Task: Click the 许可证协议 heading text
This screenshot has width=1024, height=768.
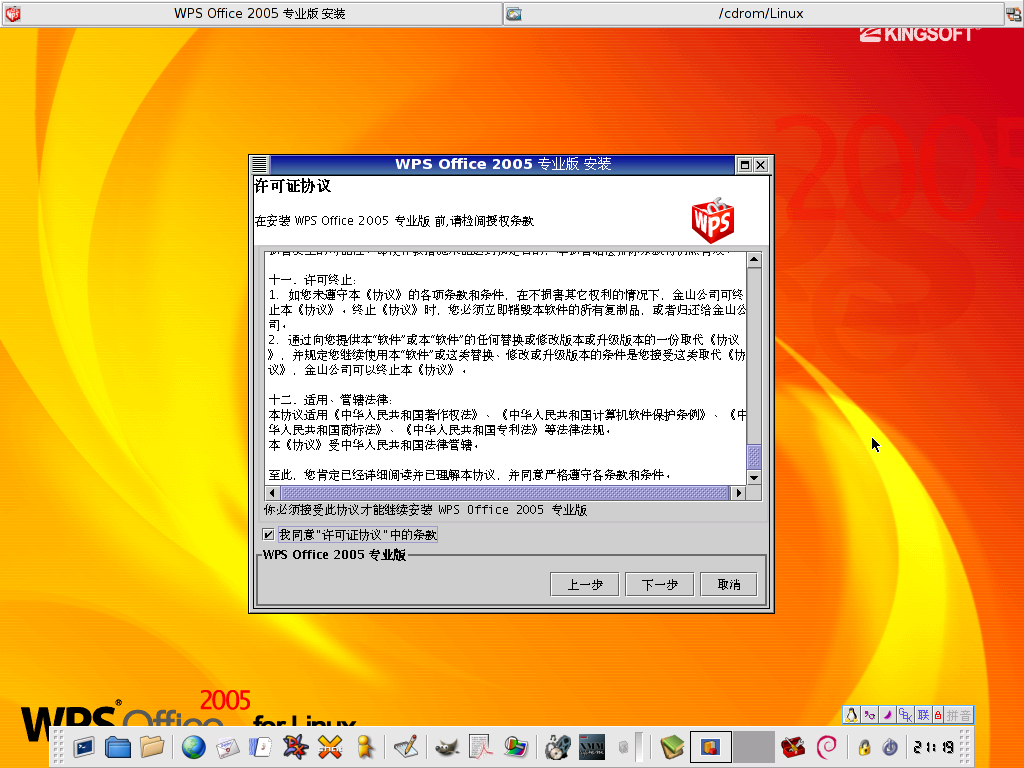Action: 292,186
